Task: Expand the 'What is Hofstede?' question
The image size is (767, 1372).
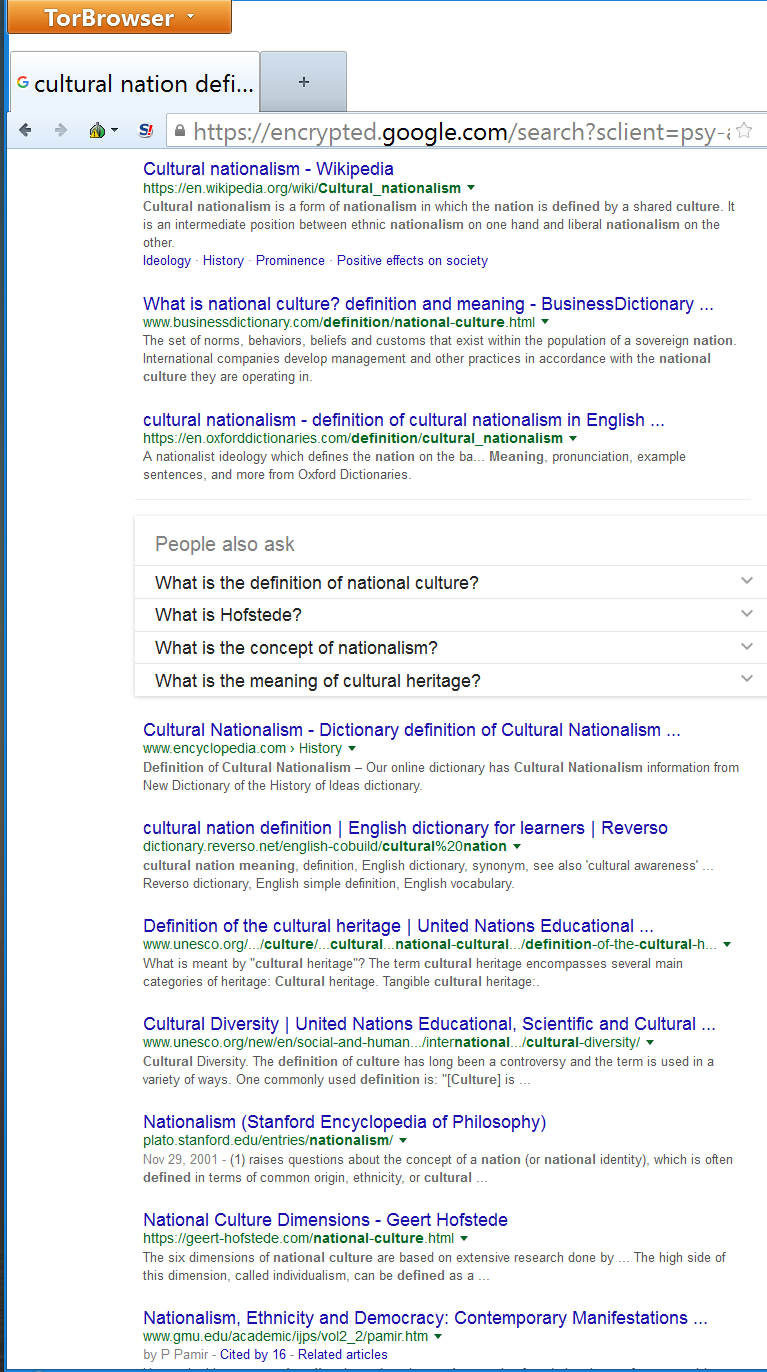Action: [450, 615]
